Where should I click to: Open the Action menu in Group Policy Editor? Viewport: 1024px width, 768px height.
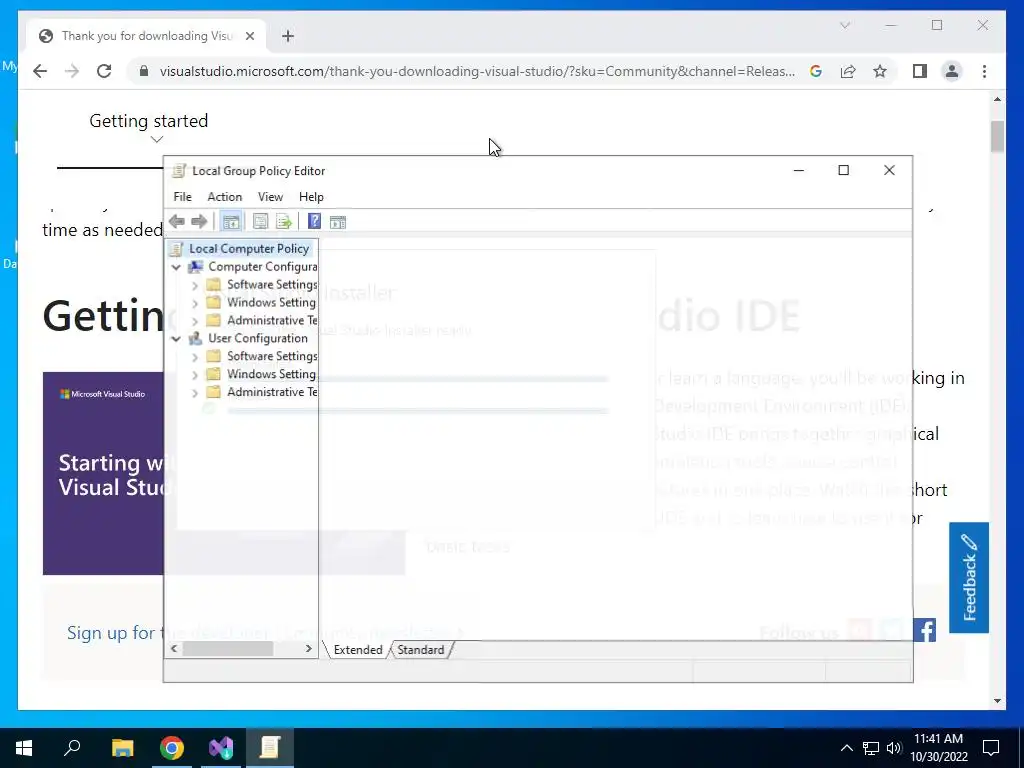click(x=225, y=197)
